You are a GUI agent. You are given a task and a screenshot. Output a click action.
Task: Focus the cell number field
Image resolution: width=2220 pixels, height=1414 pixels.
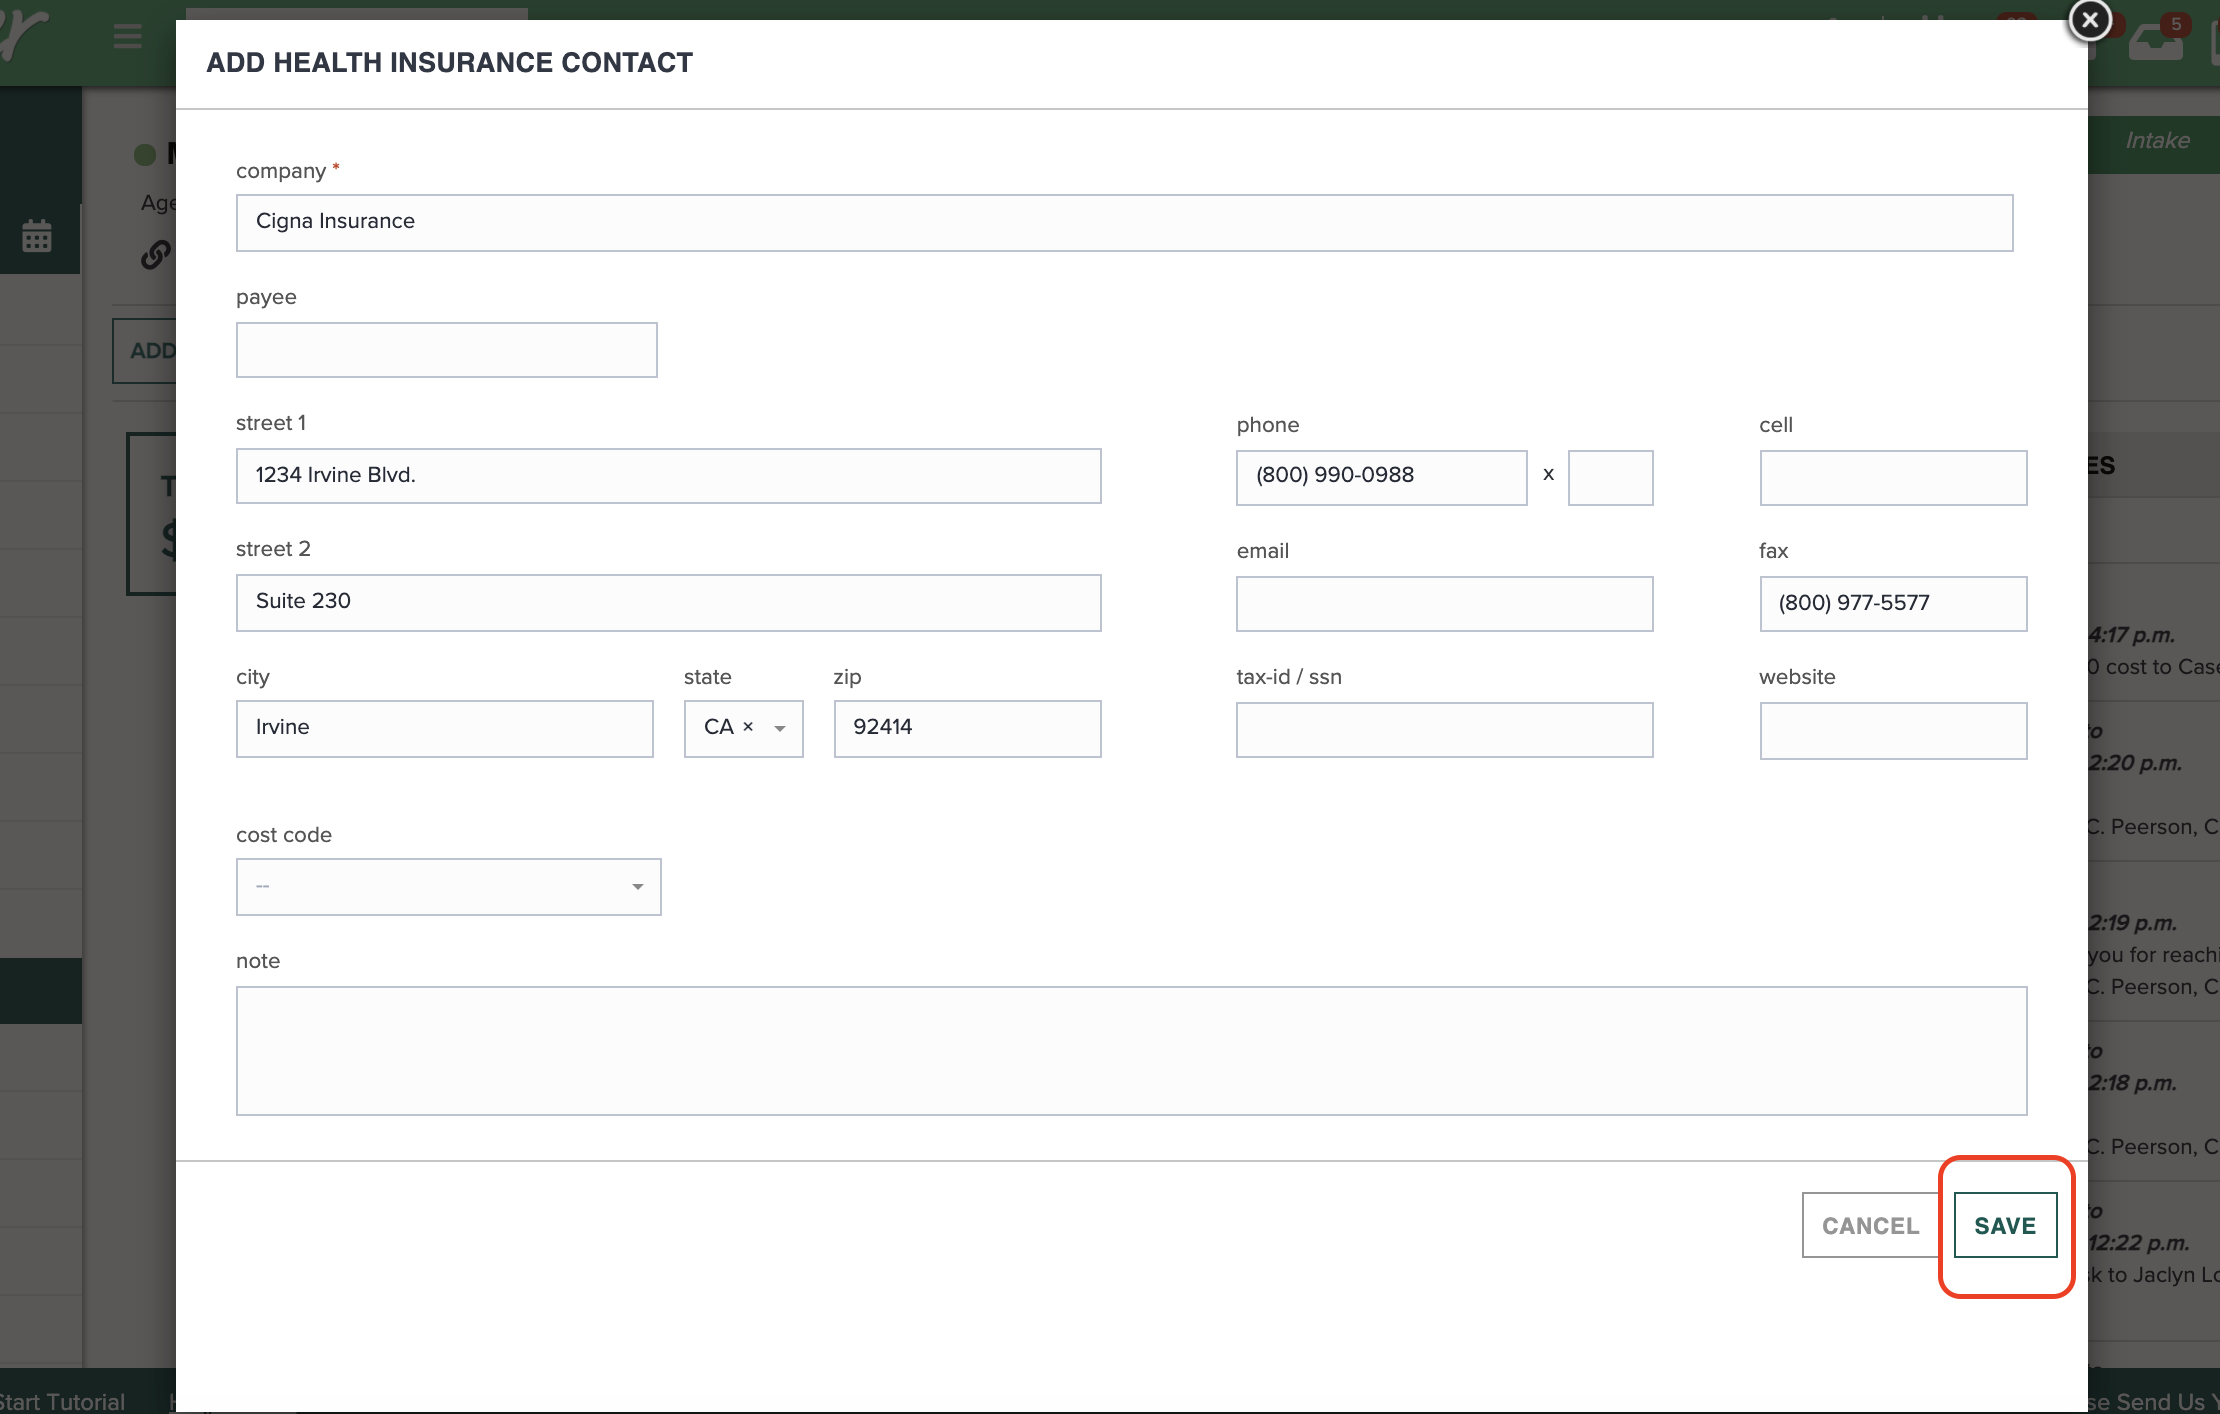tap(1893, 477)
